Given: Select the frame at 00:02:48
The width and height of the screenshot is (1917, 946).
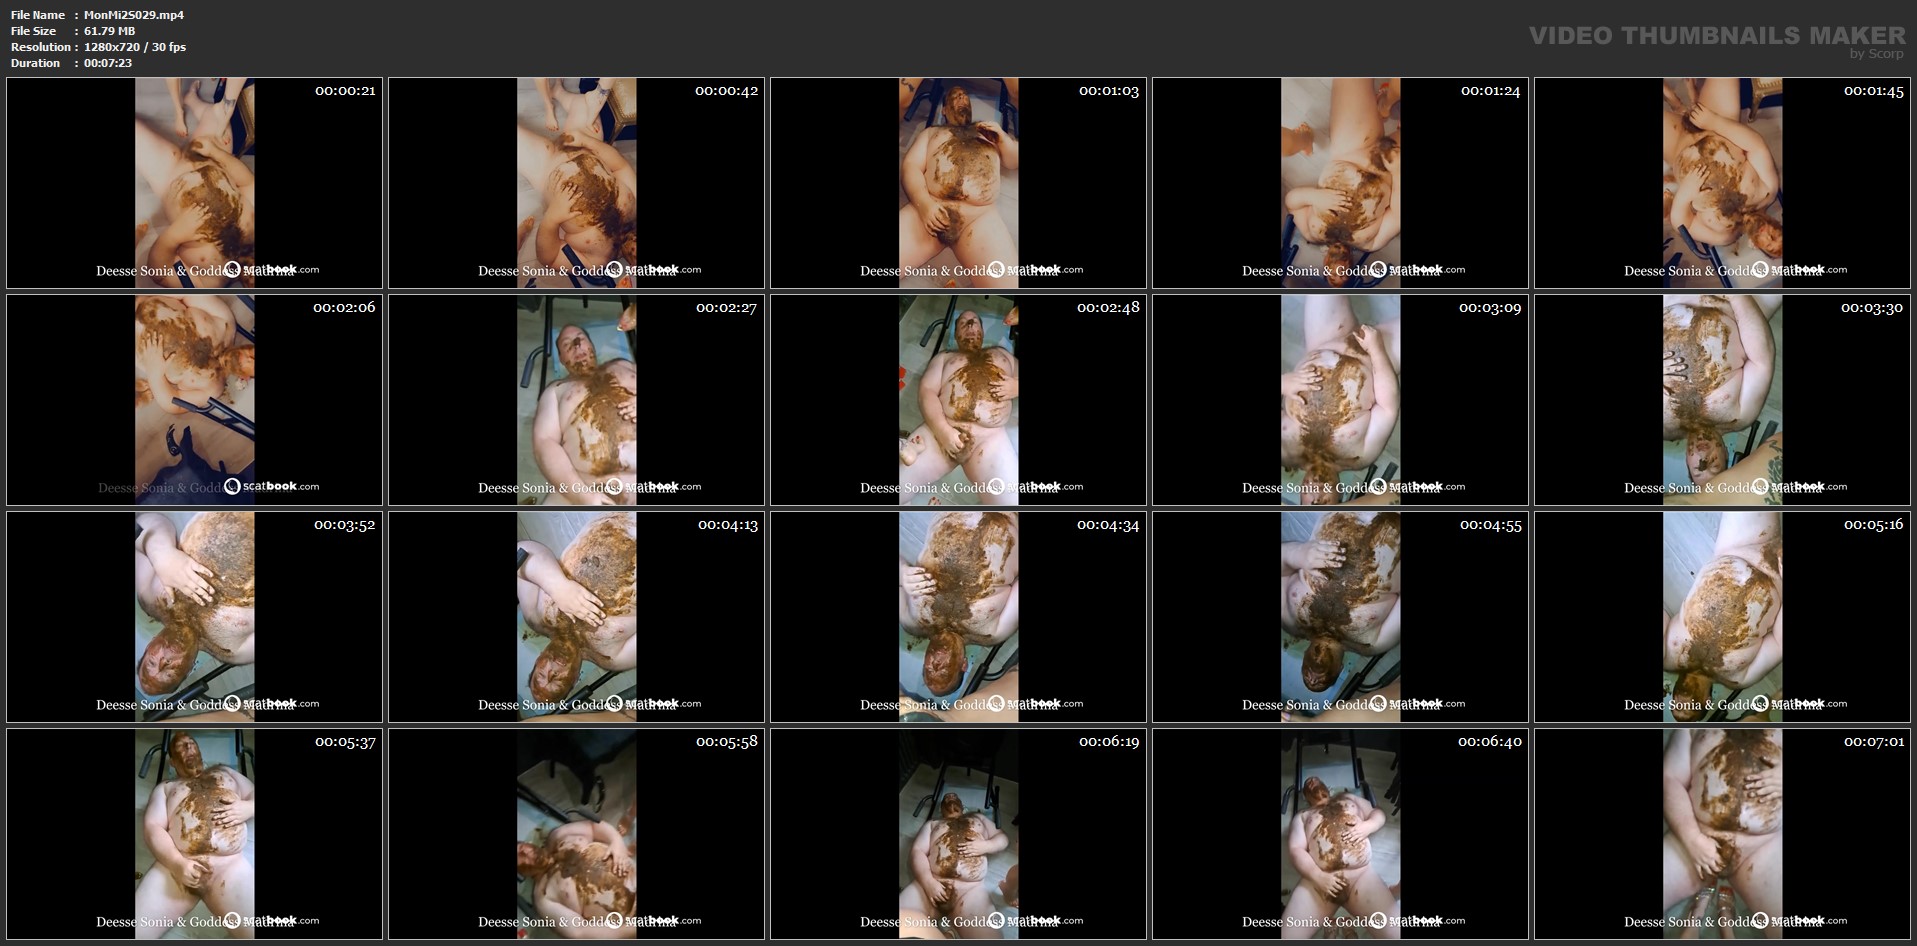Looking at the screenshot, I should 958,400.
